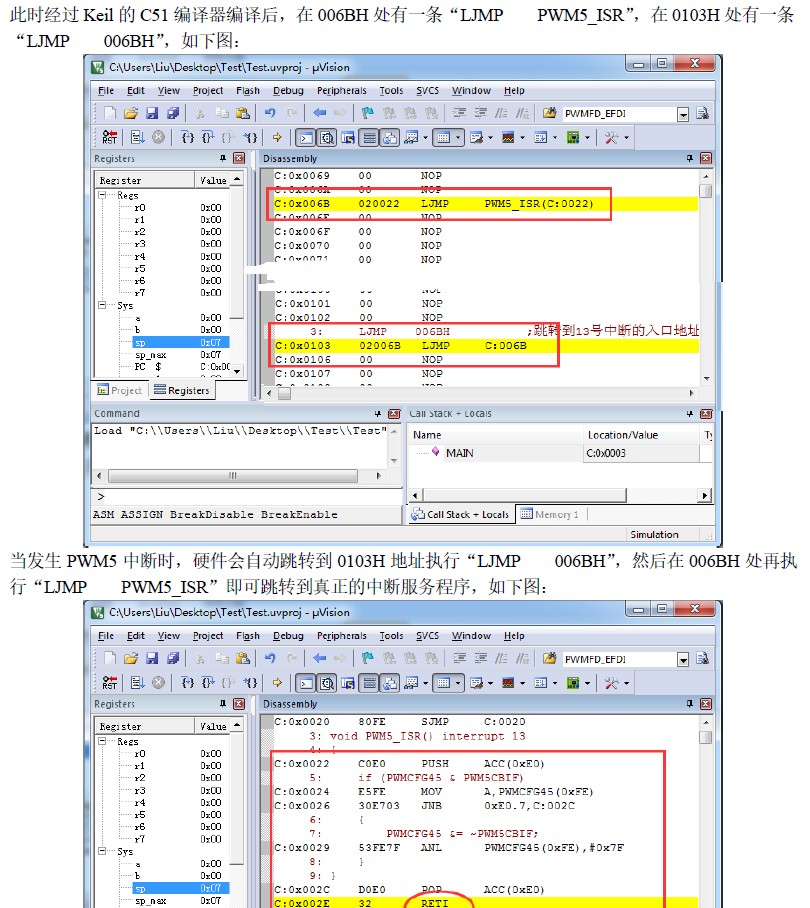Screen dimensions: 810x908
Task: Click Show Next Statement yellow arrow, lower window
Action: pos(277,683)
